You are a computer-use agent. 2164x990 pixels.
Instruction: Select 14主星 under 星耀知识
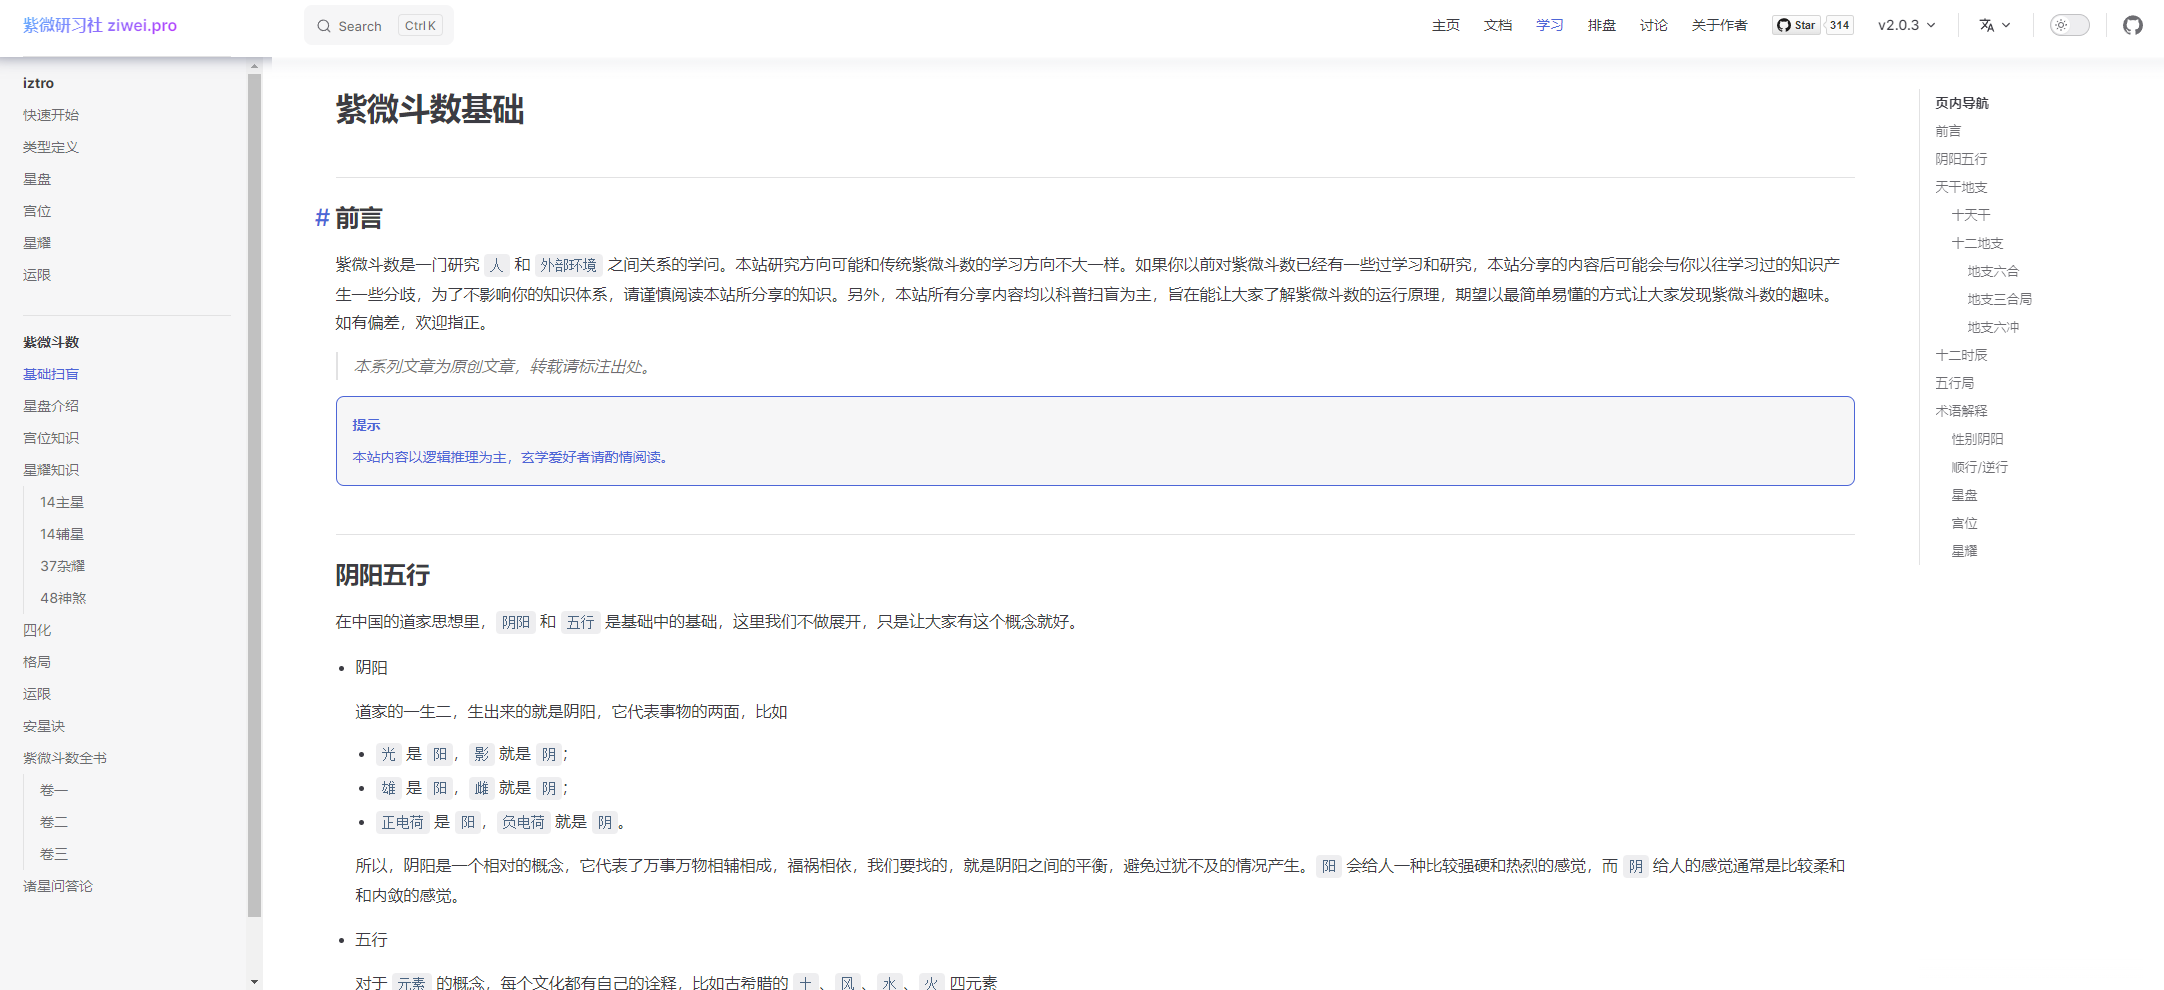pos(62,502)
